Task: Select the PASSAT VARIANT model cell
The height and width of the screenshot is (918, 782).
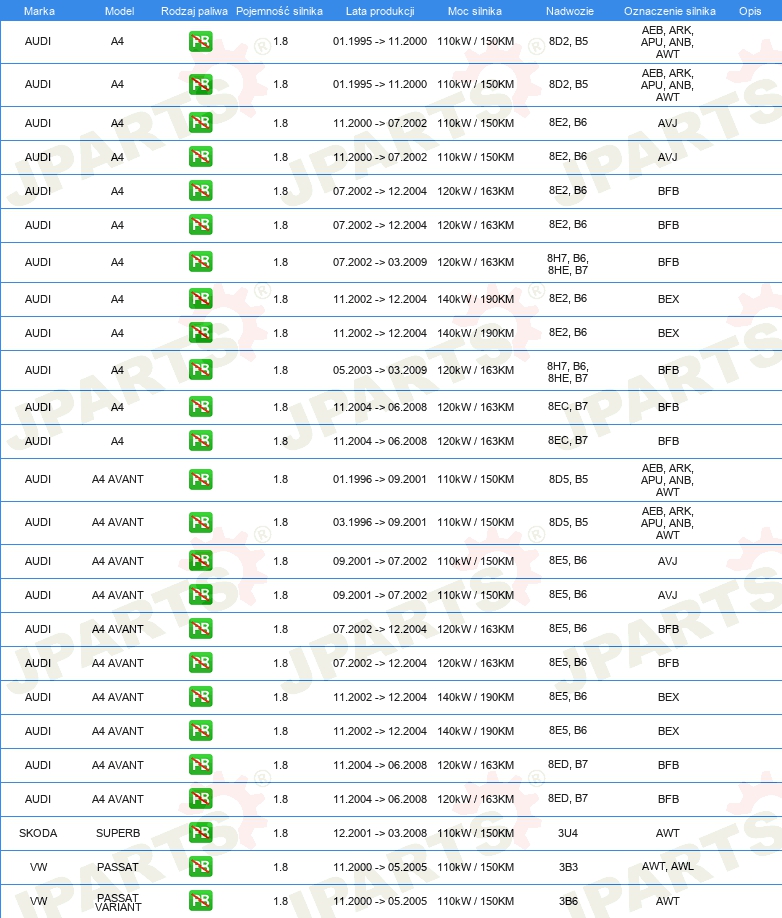Action: pyautogui.click(x=118, y=902)
